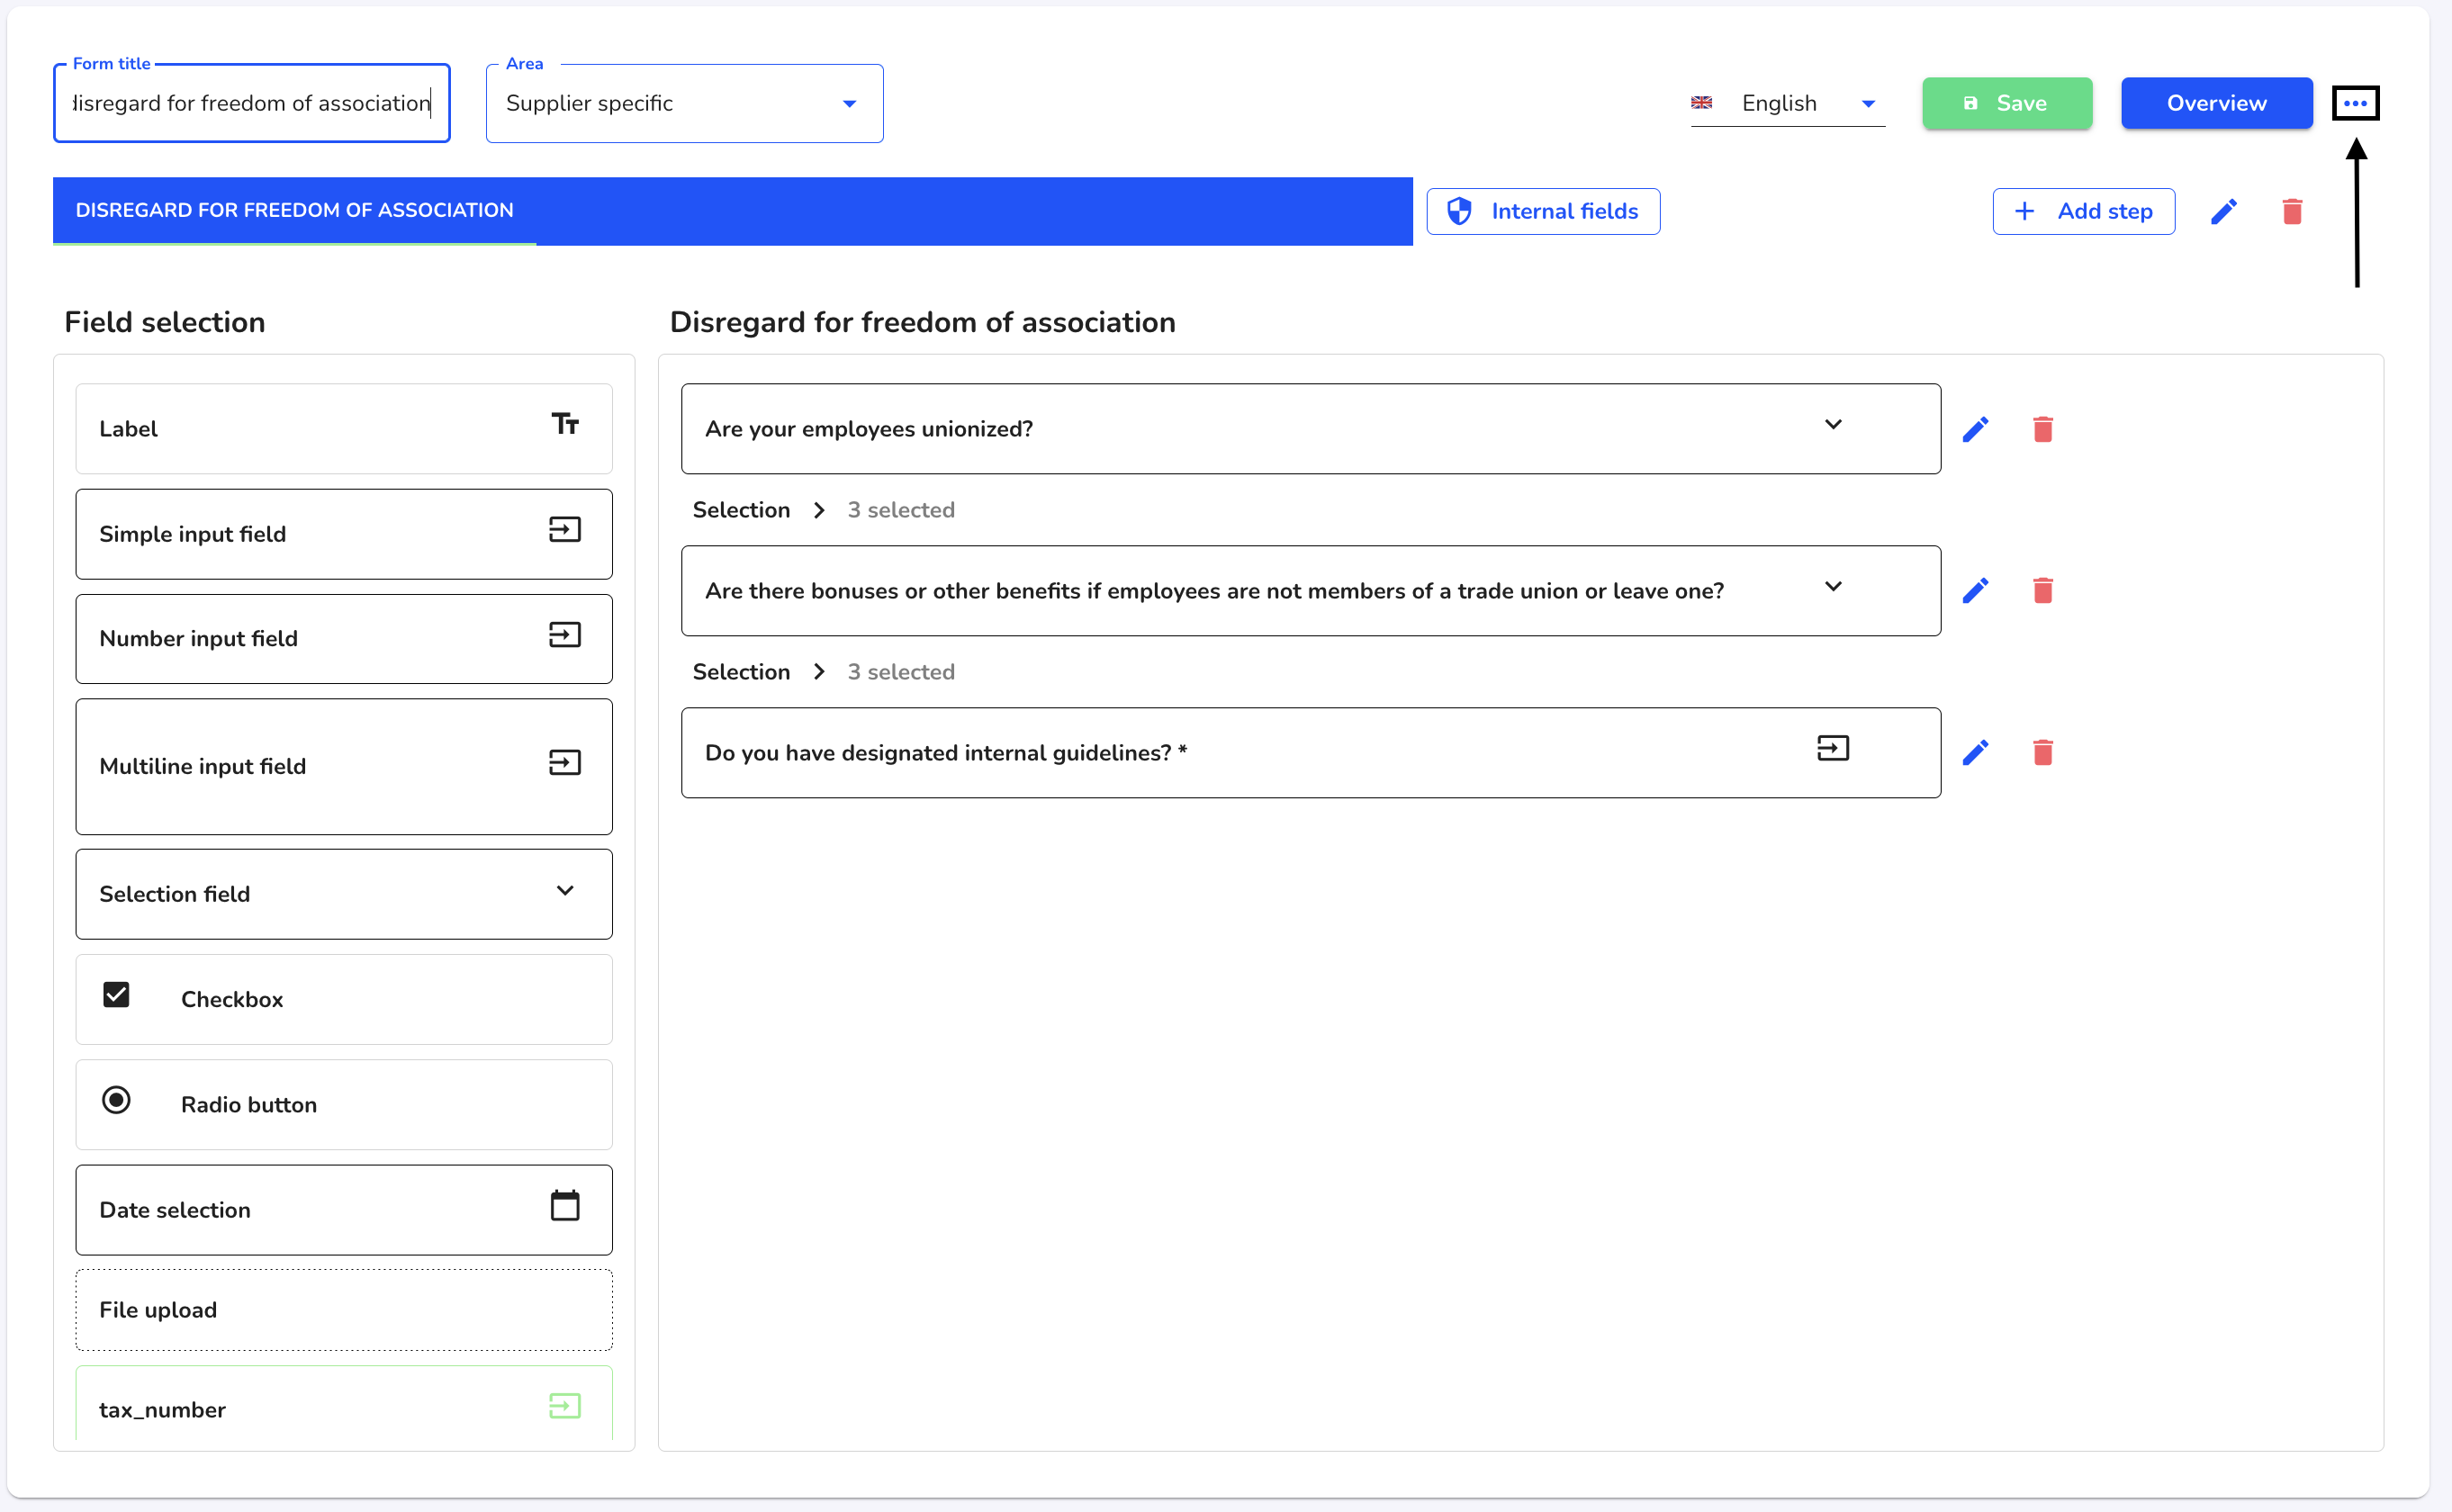Viewport: 2452px width, 1512px height.
Task: Add a new step to the form
Action: click(2083, 211)
